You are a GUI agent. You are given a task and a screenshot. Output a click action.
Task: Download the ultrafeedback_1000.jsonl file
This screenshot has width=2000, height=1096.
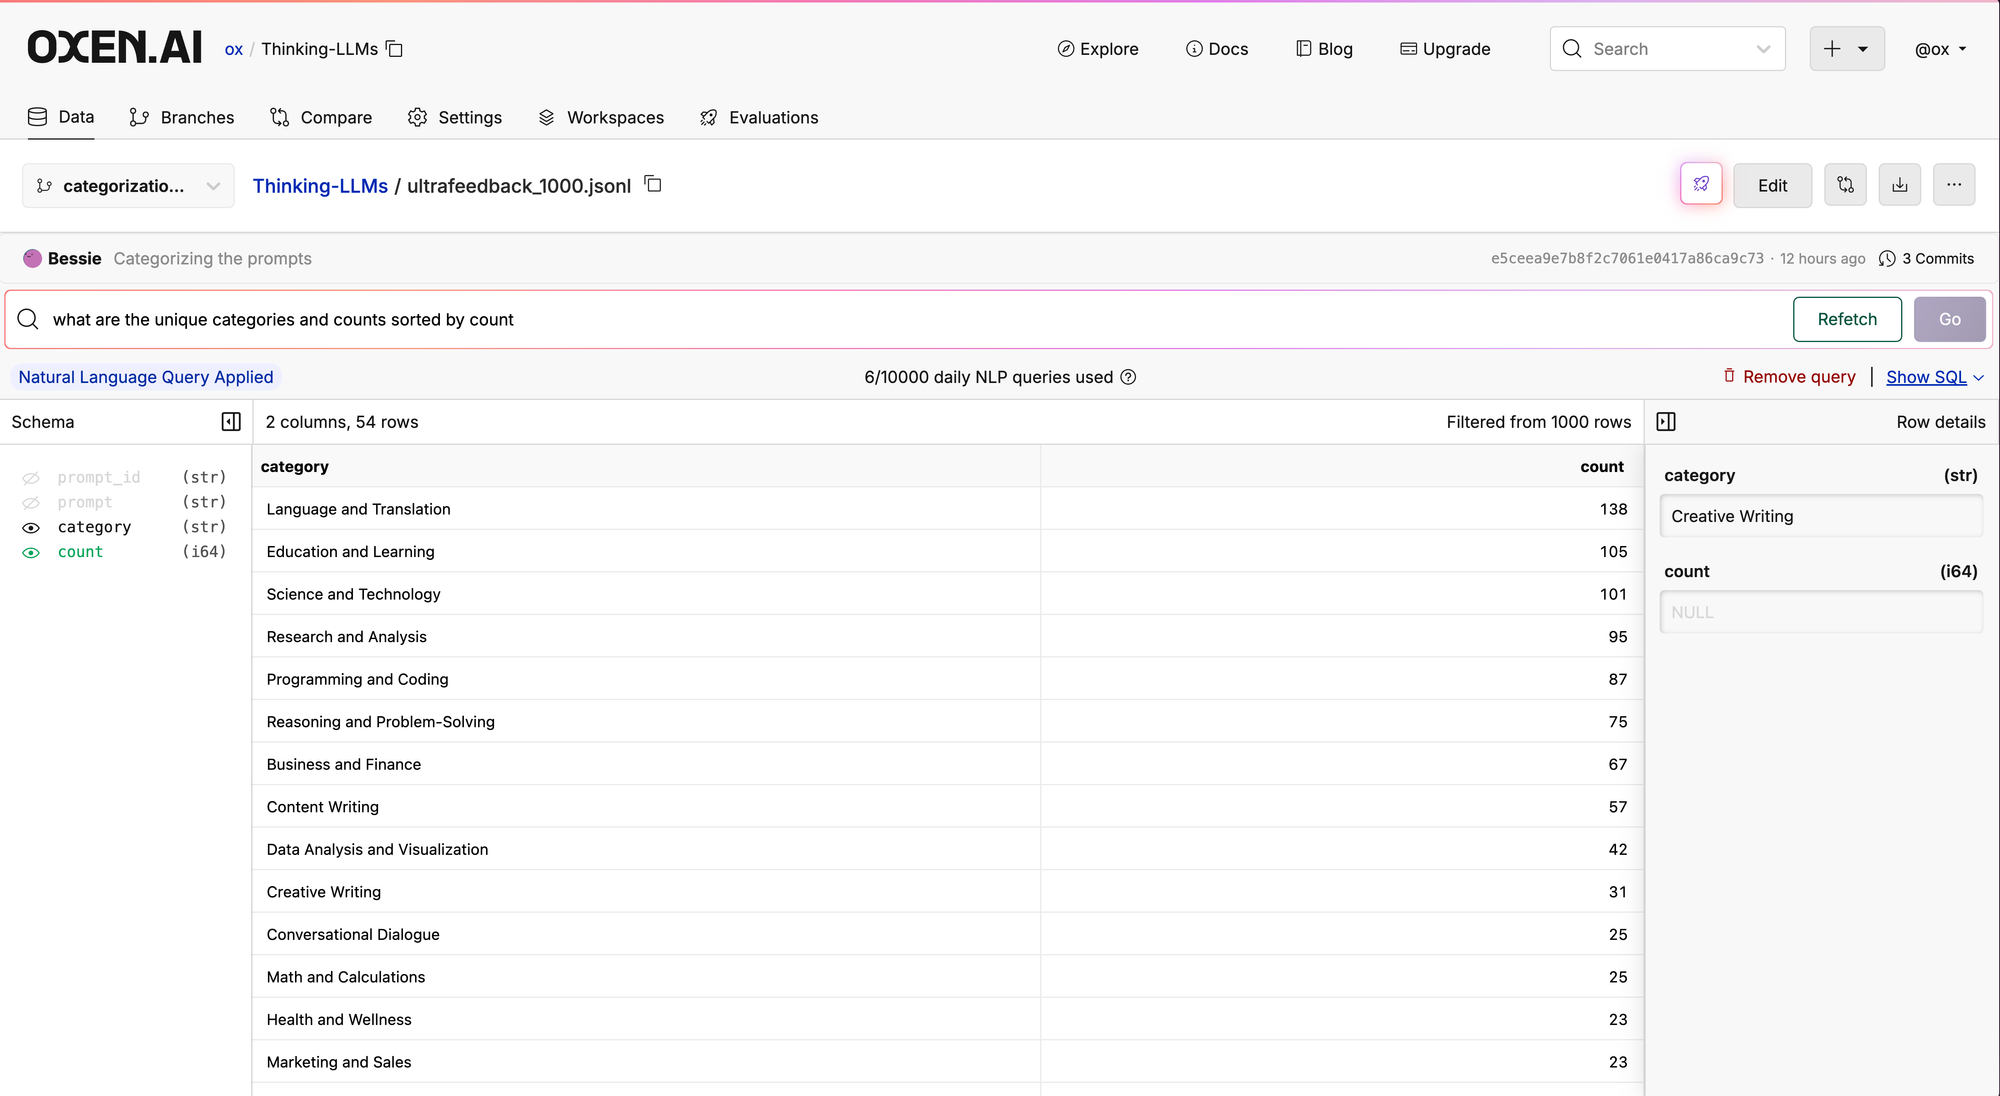point(1899,185)
